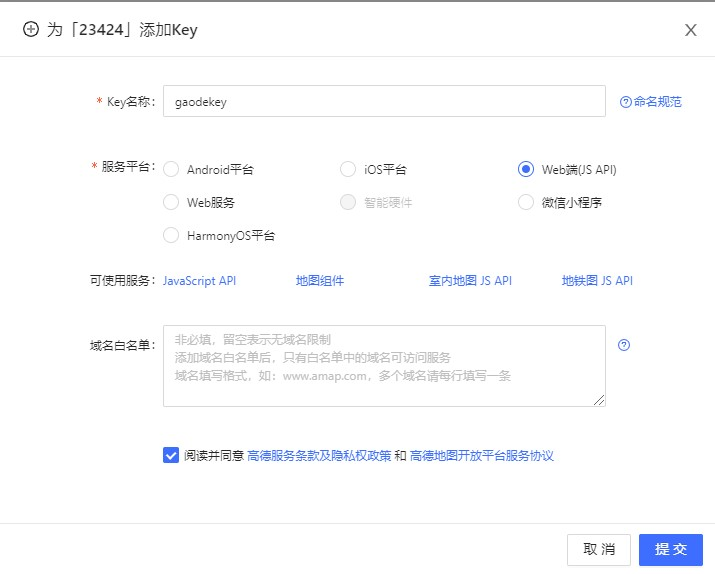Click the 服务平台 field label

128,166
